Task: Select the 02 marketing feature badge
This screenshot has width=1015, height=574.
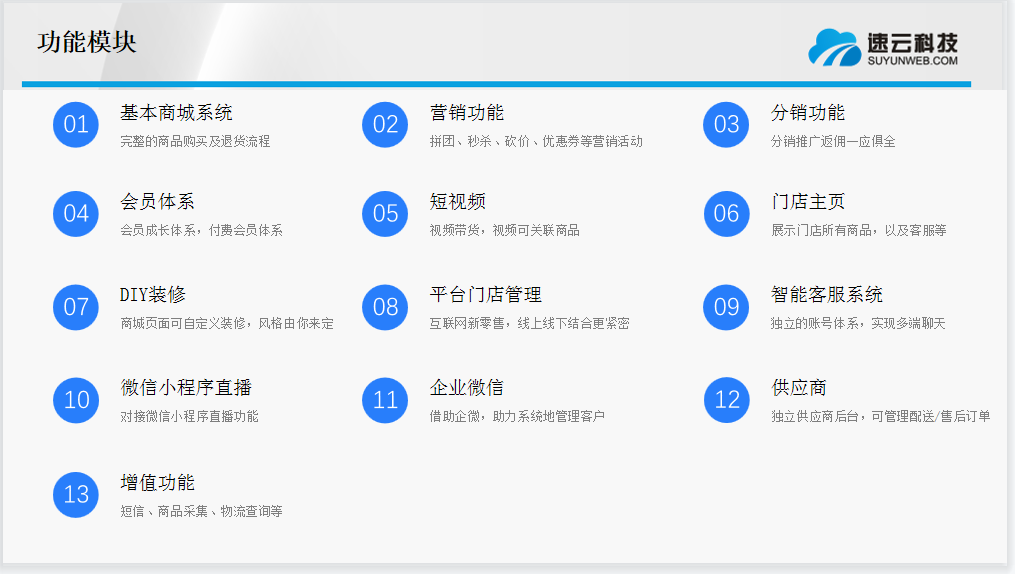Action: click(x=385, y=125)
